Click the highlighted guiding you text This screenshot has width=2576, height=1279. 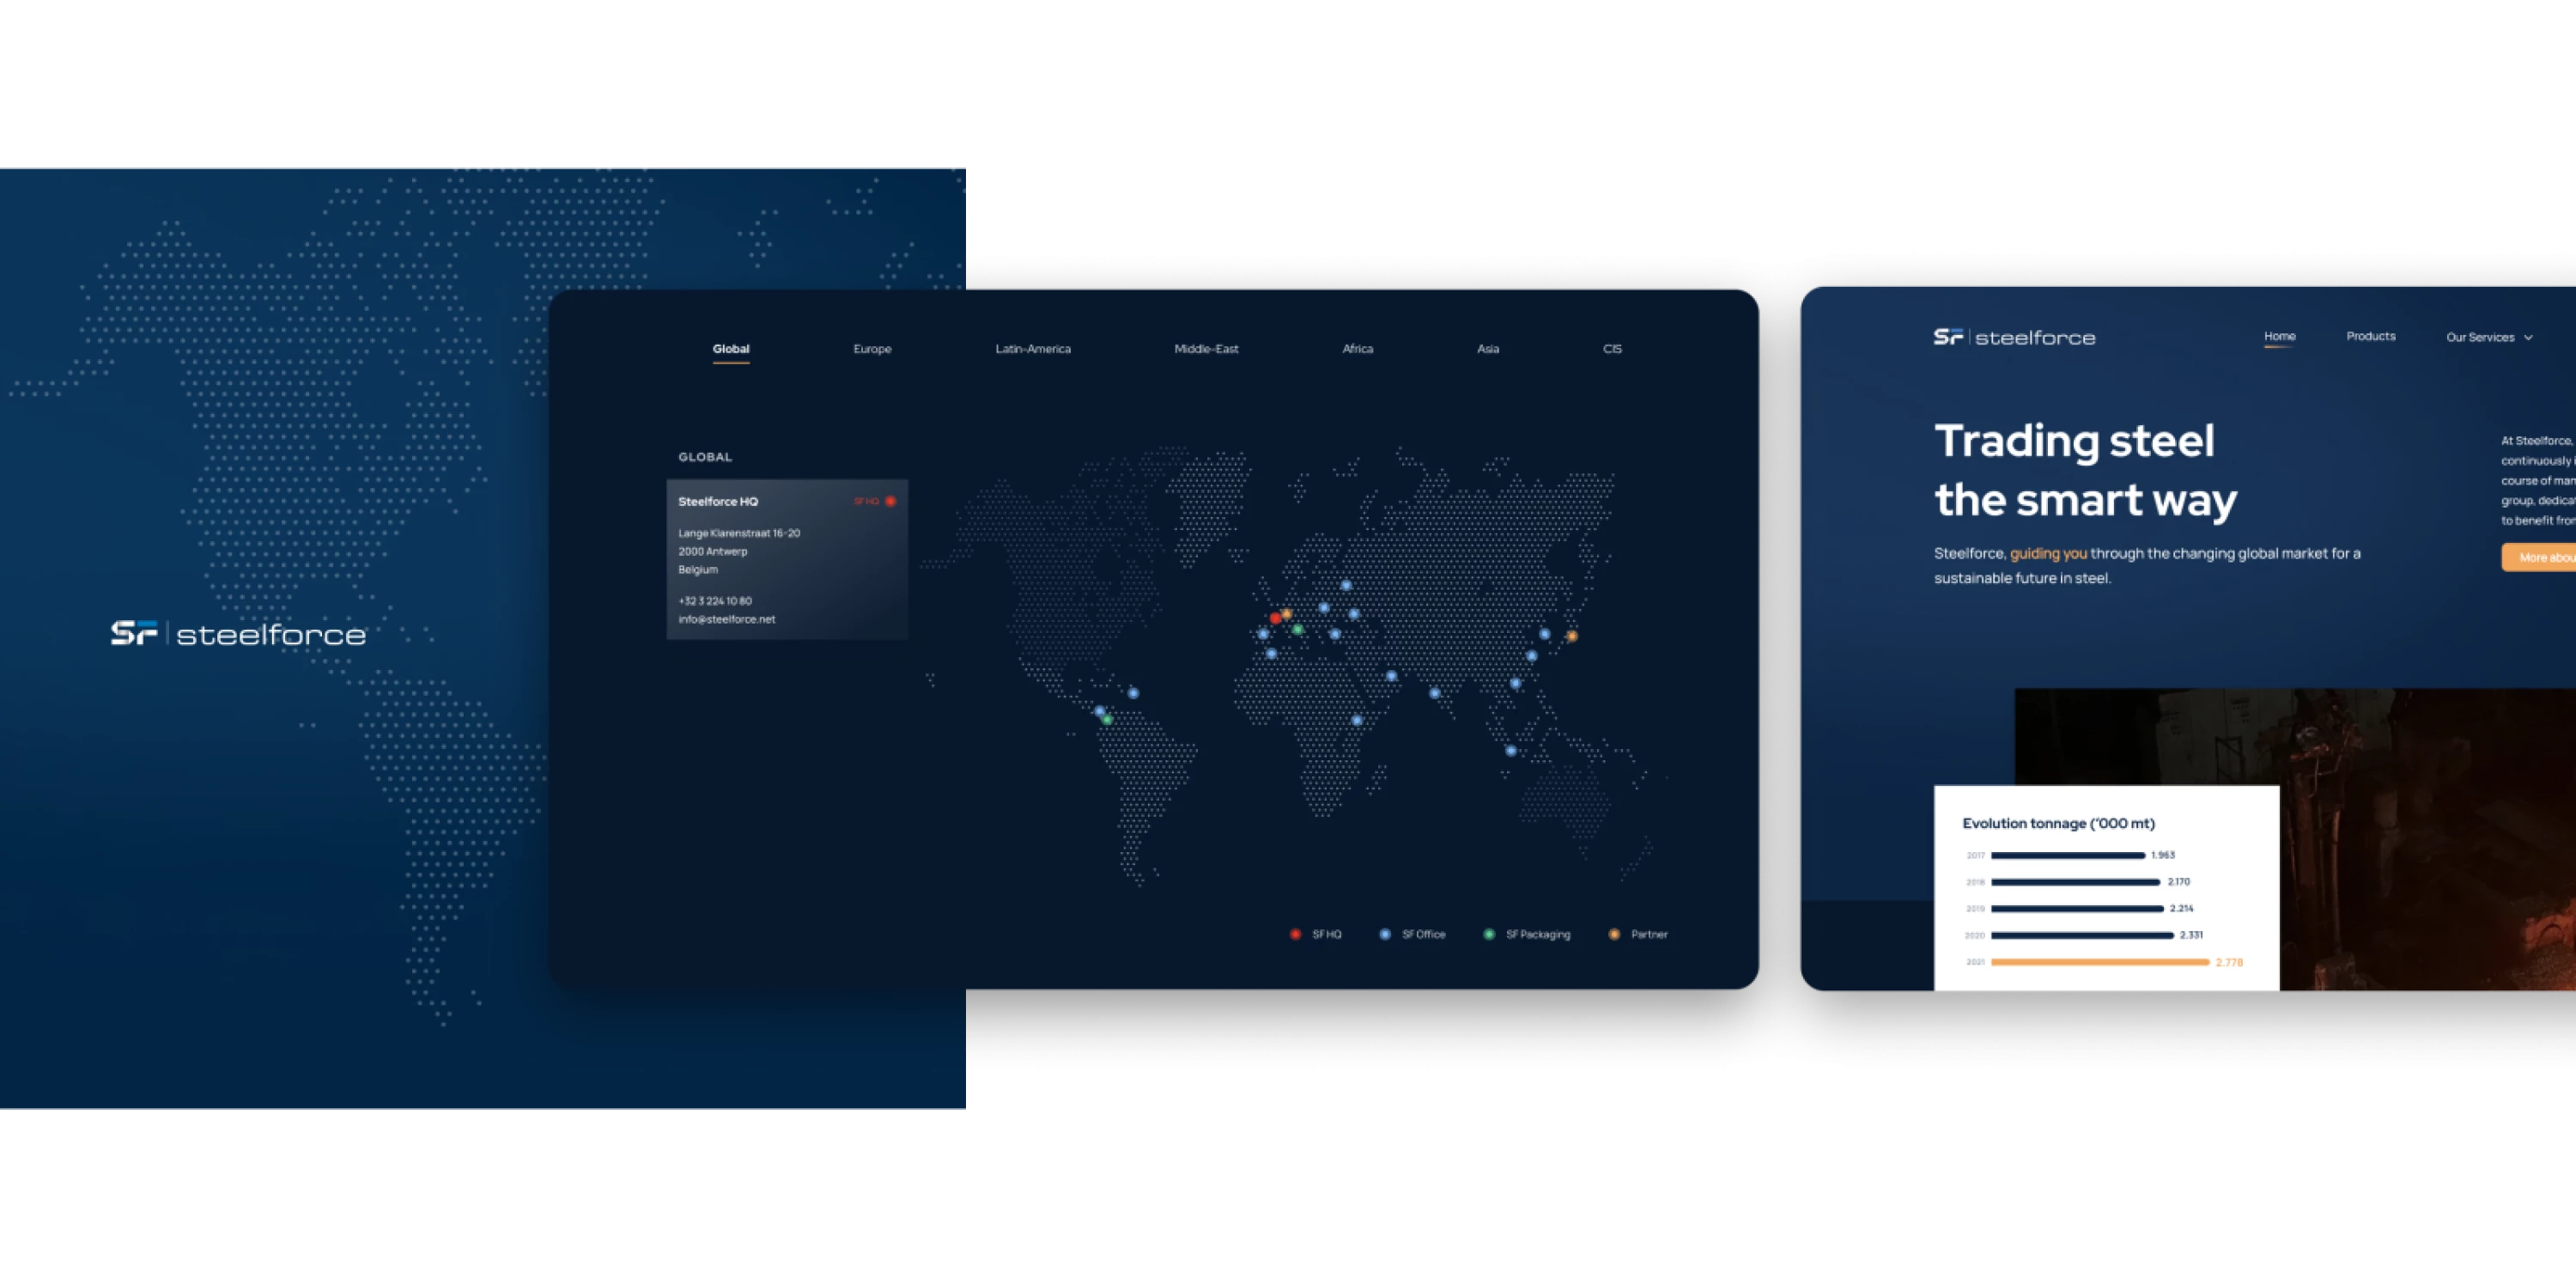pos(2048,554)
